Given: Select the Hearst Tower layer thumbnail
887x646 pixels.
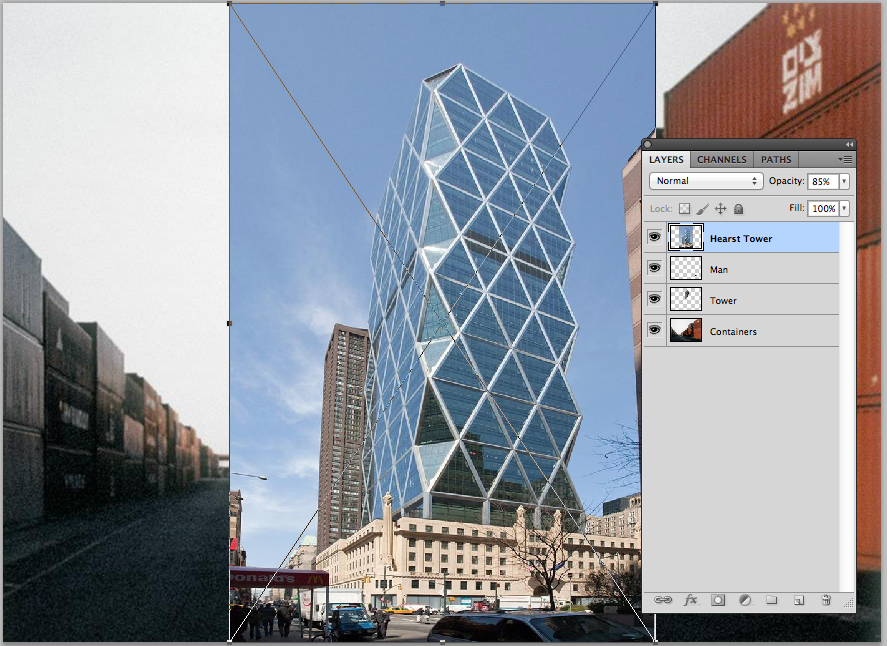Looking at the screenshot, I should 686,237.
